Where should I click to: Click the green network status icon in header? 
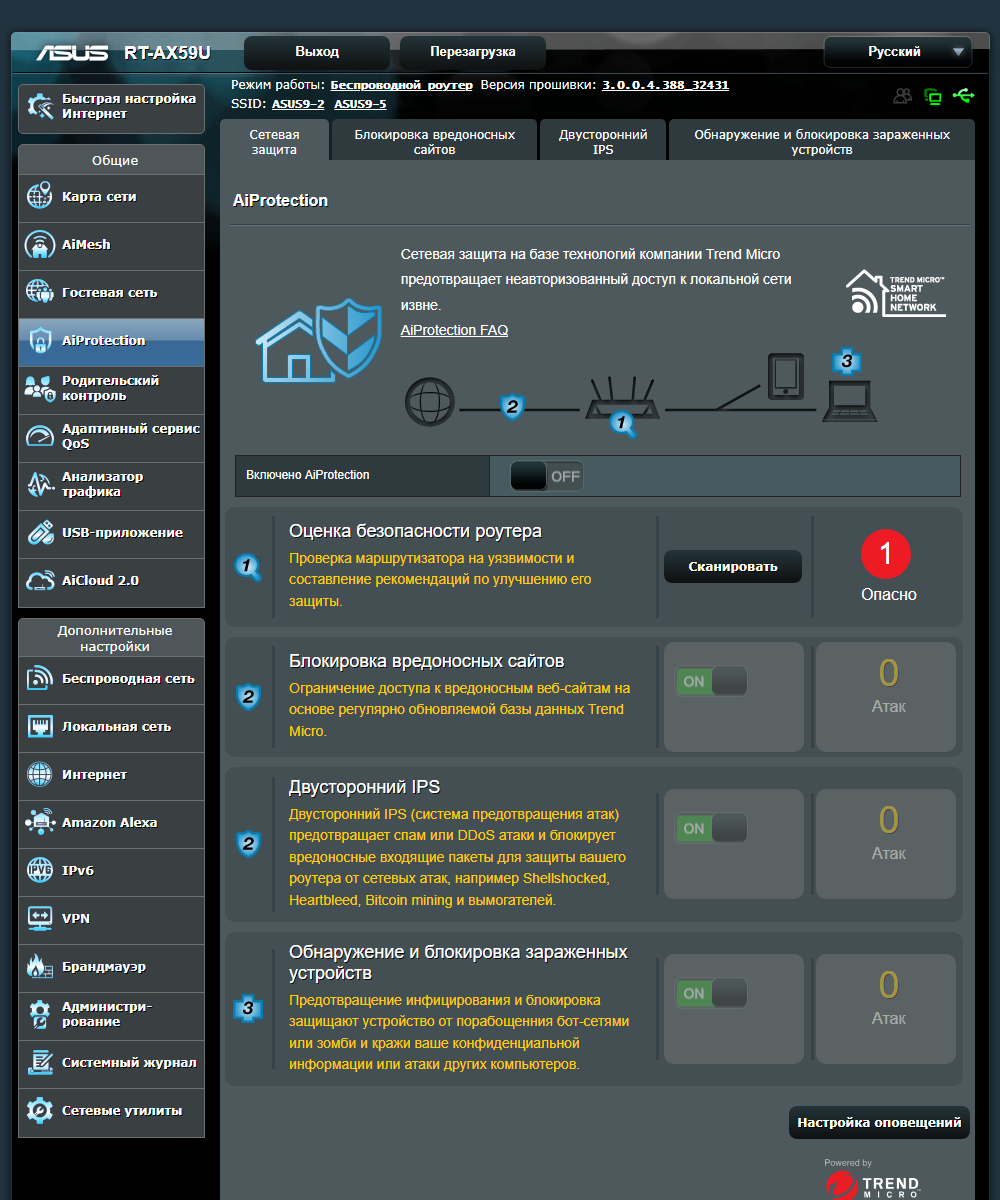[x=933, y=96]
